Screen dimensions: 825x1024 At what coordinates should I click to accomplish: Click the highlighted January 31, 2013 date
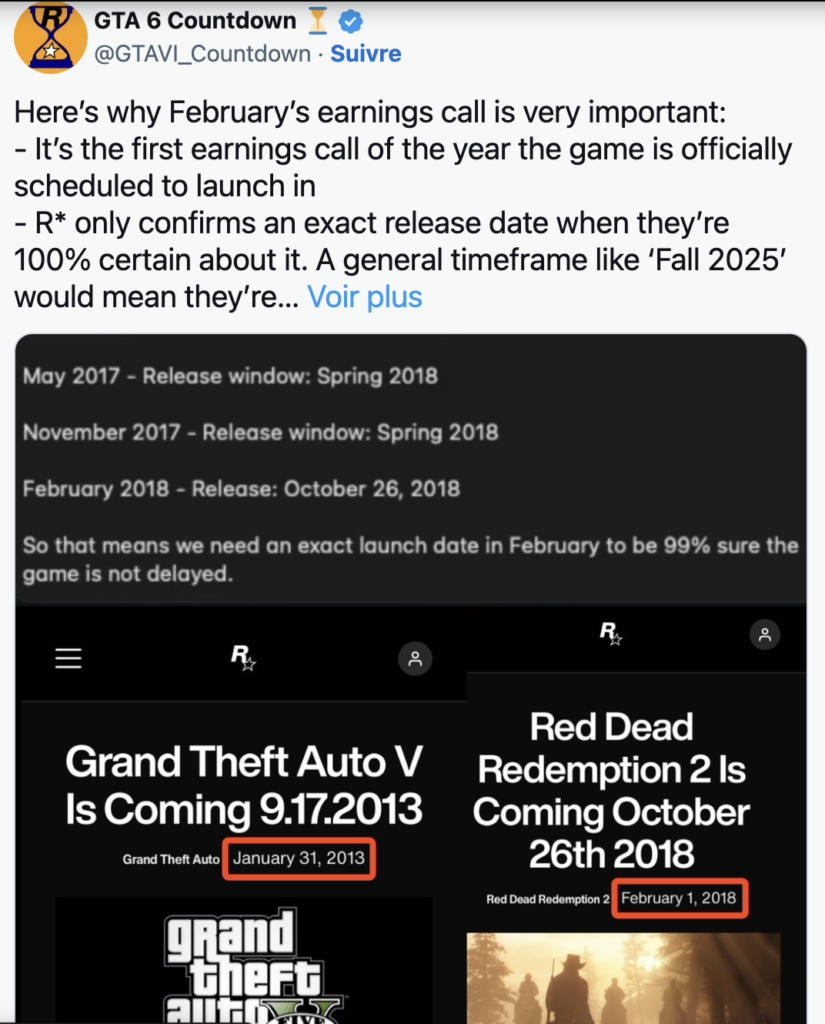[299, 858]
